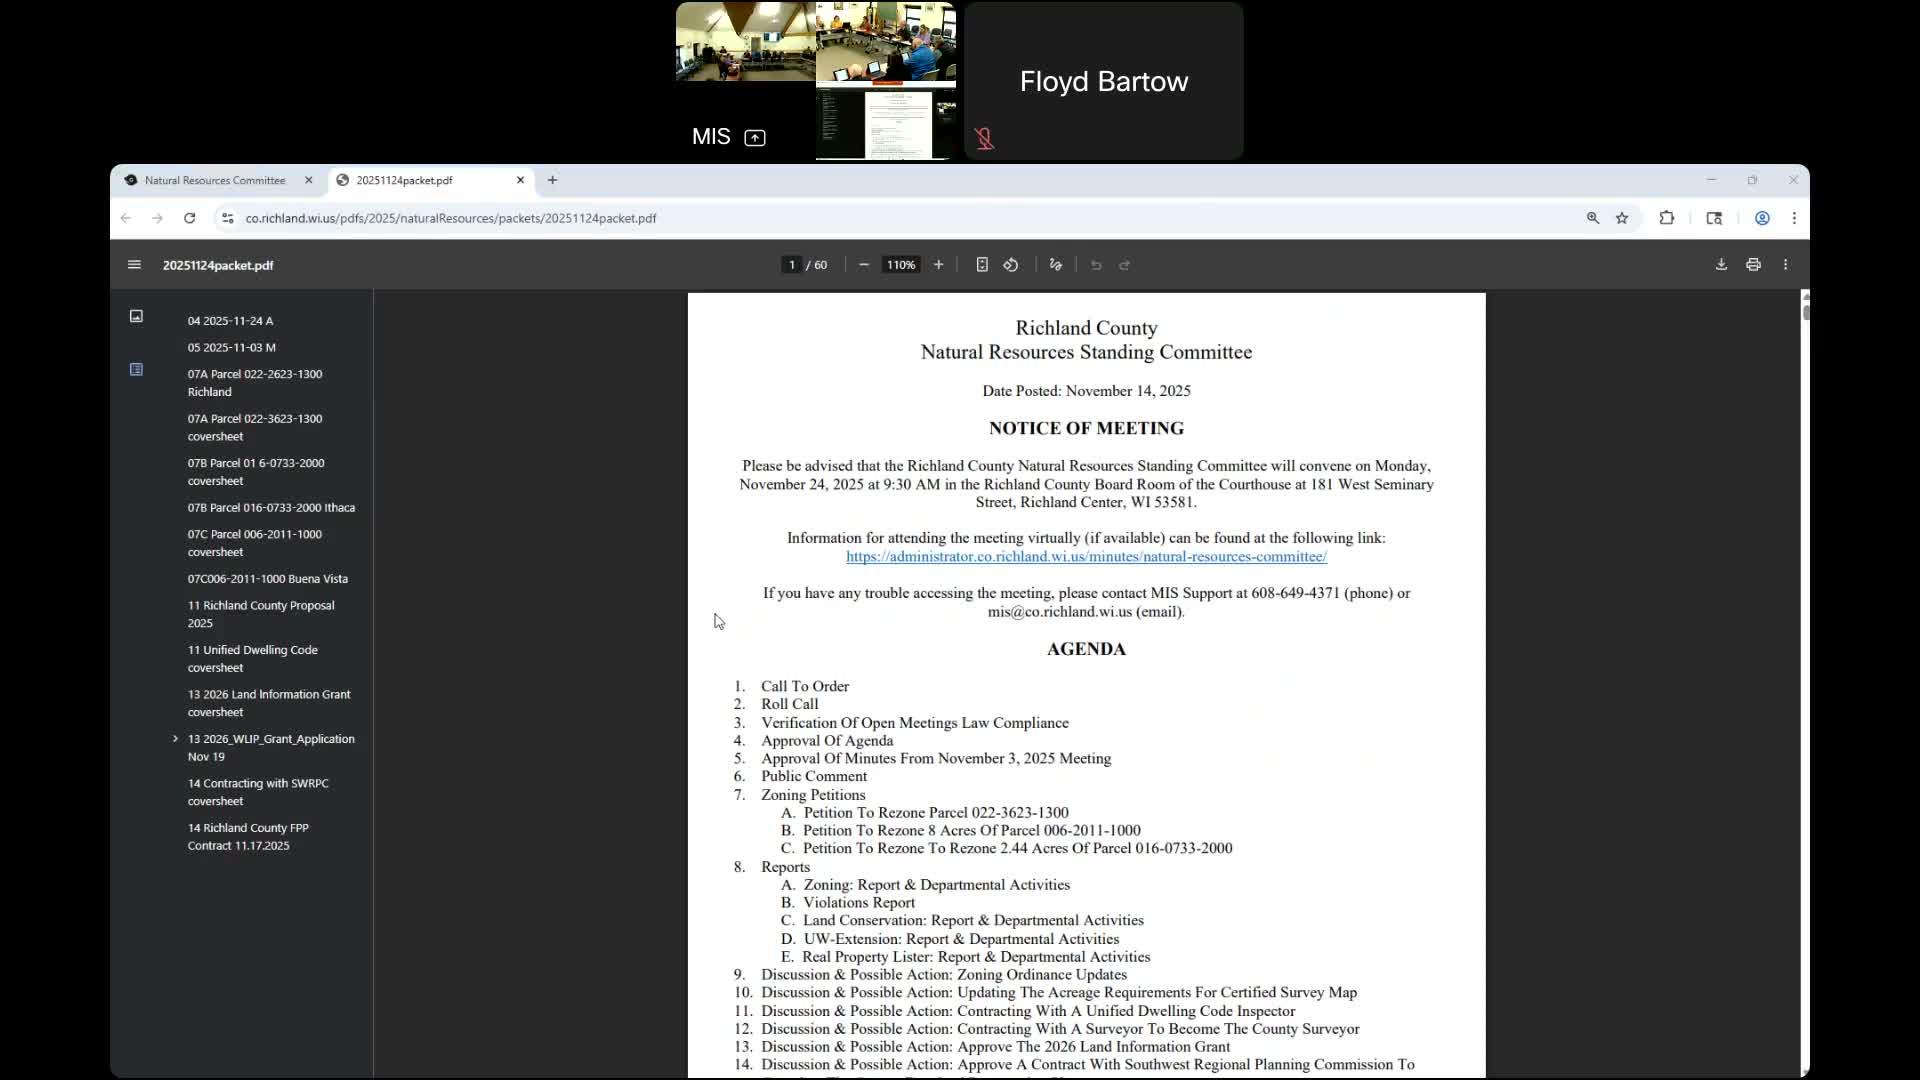The image size is (1920, 1080).
Task: Open Chrome's three-dot browser menu
Action: [x=1794, y=218]
